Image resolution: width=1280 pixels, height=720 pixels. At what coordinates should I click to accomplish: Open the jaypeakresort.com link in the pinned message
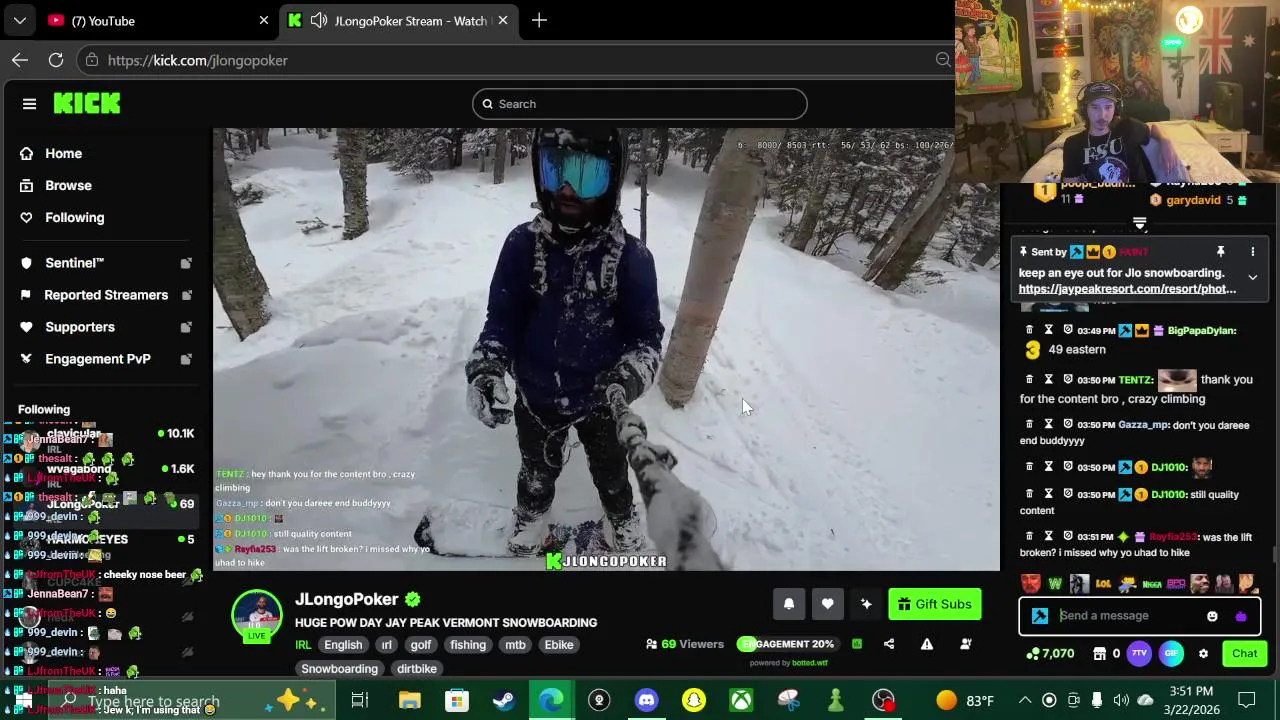click(1127, 289)
